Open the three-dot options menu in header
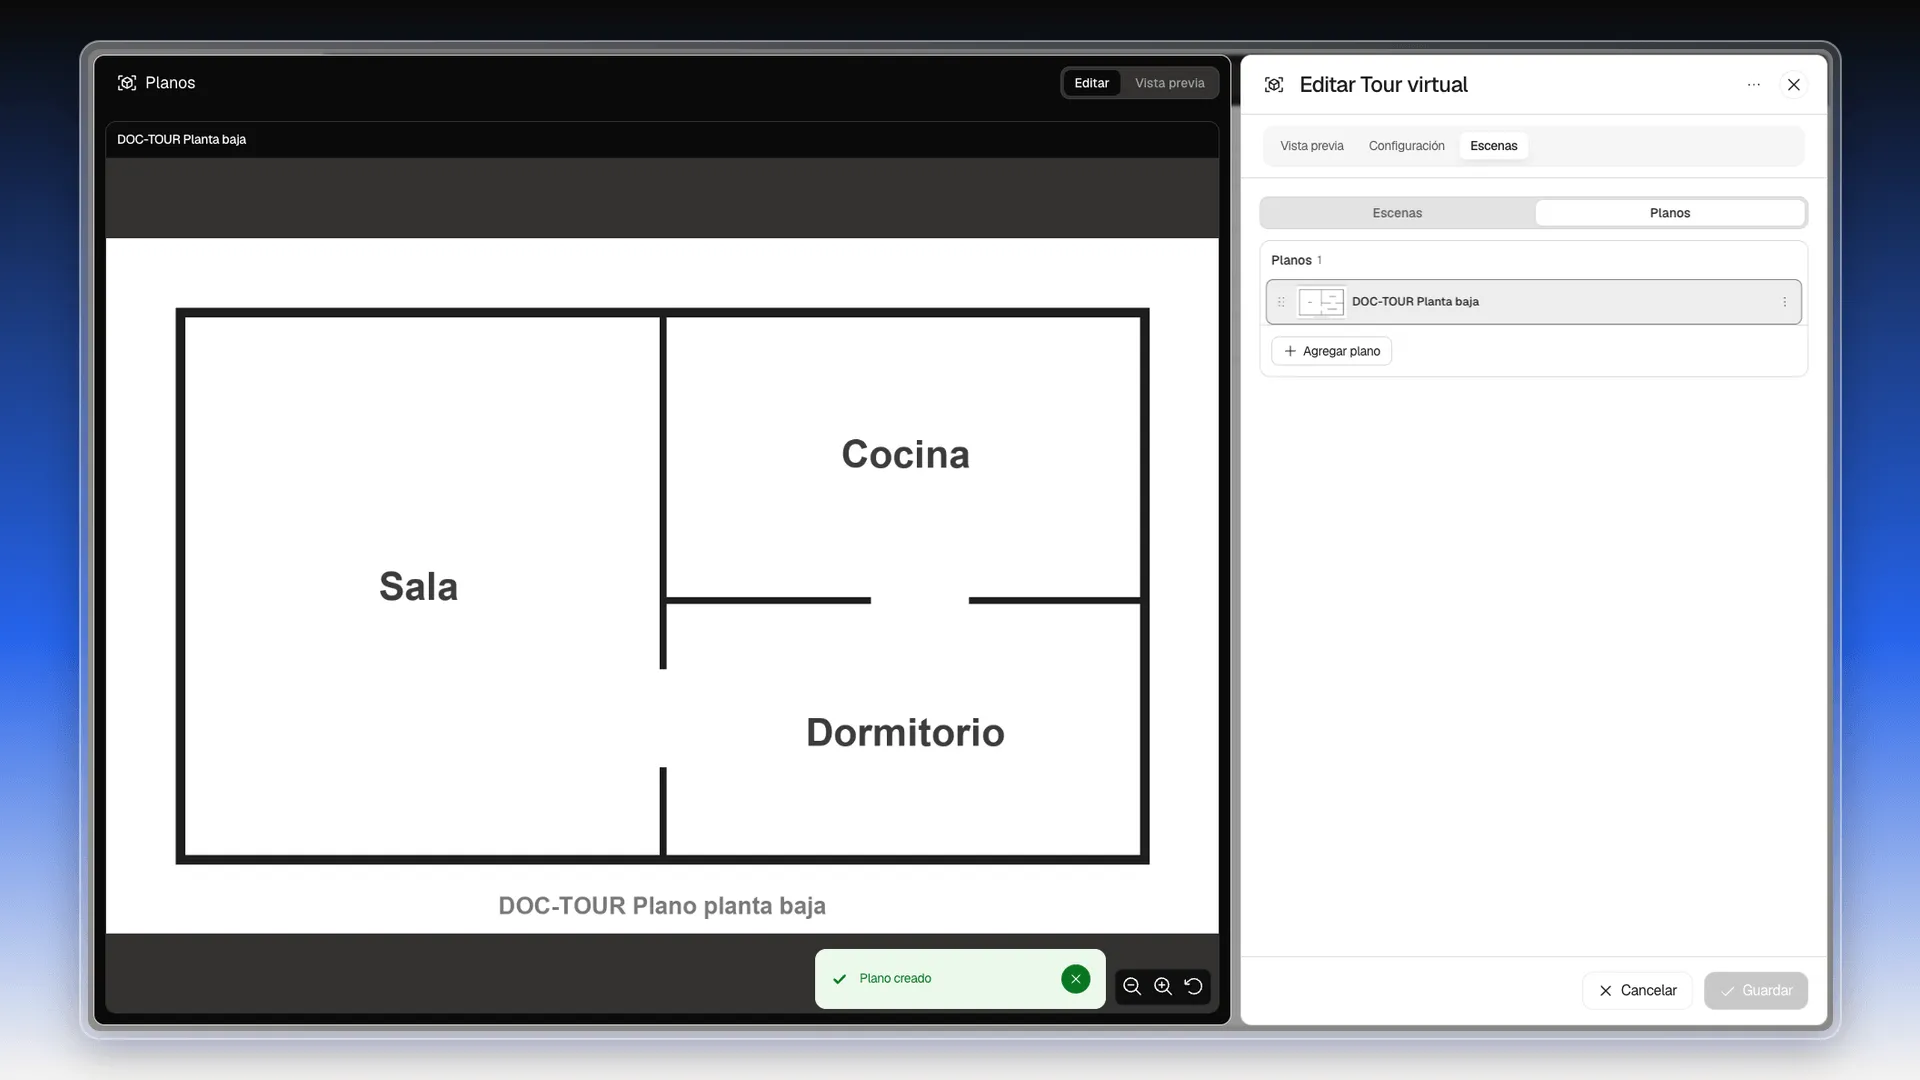The width and height of the screenshot is (1920, 1080). coord(1754,85)
